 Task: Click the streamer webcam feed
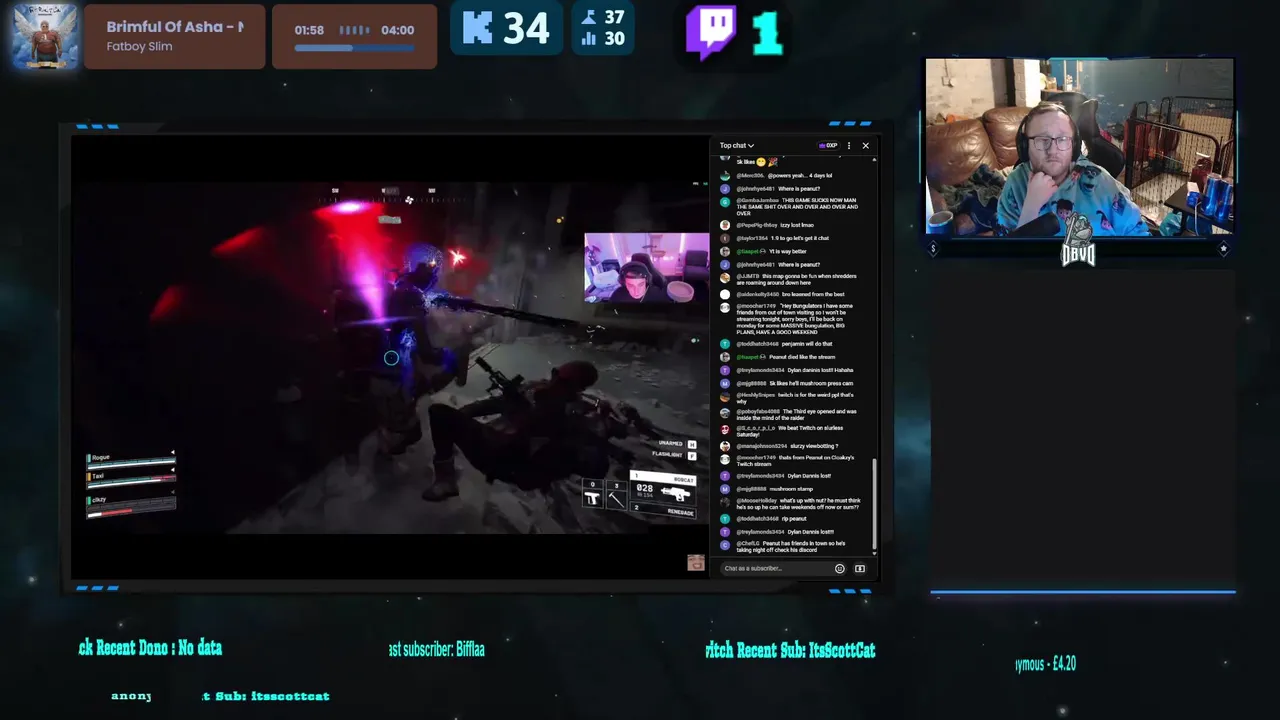click(1079, 146)
